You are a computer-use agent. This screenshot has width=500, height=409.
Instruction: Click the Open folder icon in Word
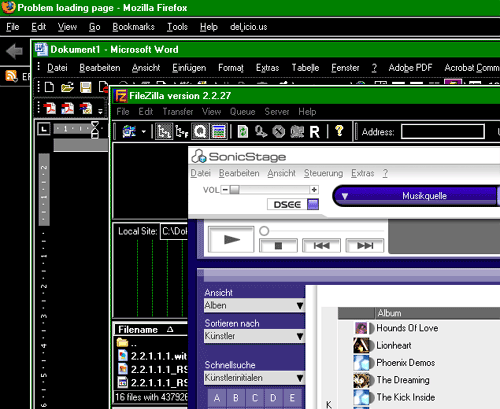tap(67, 87)
